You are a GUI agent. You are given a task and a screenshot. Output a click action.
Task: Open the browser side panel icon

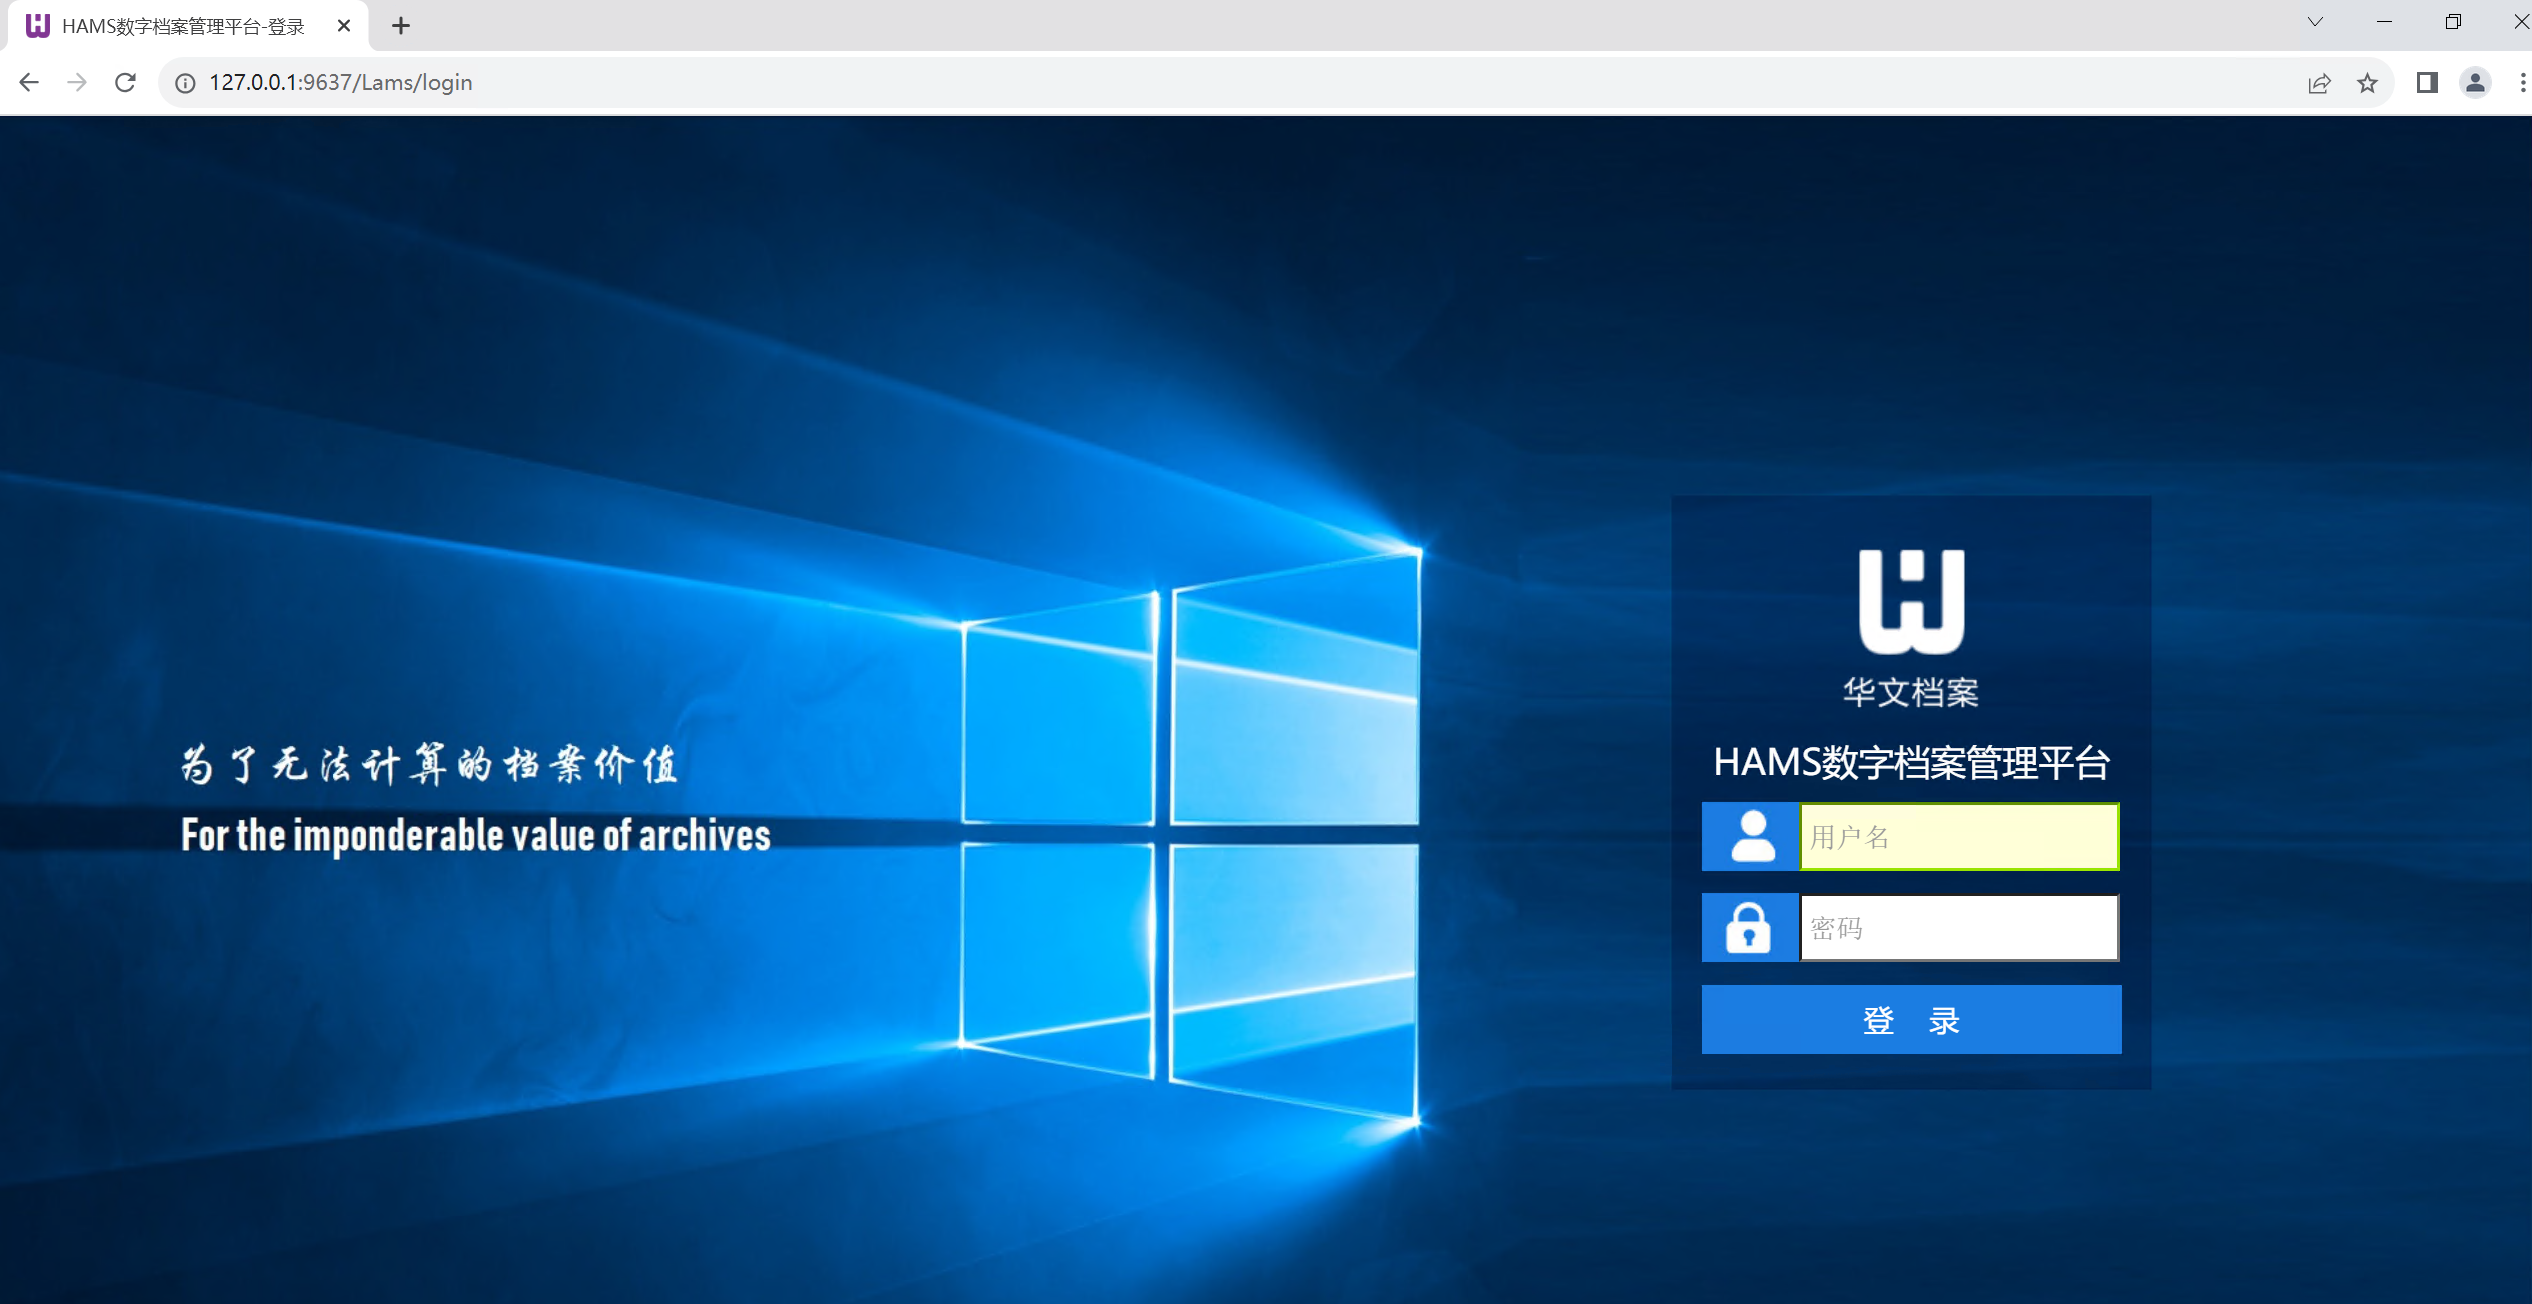[2427, 83]
